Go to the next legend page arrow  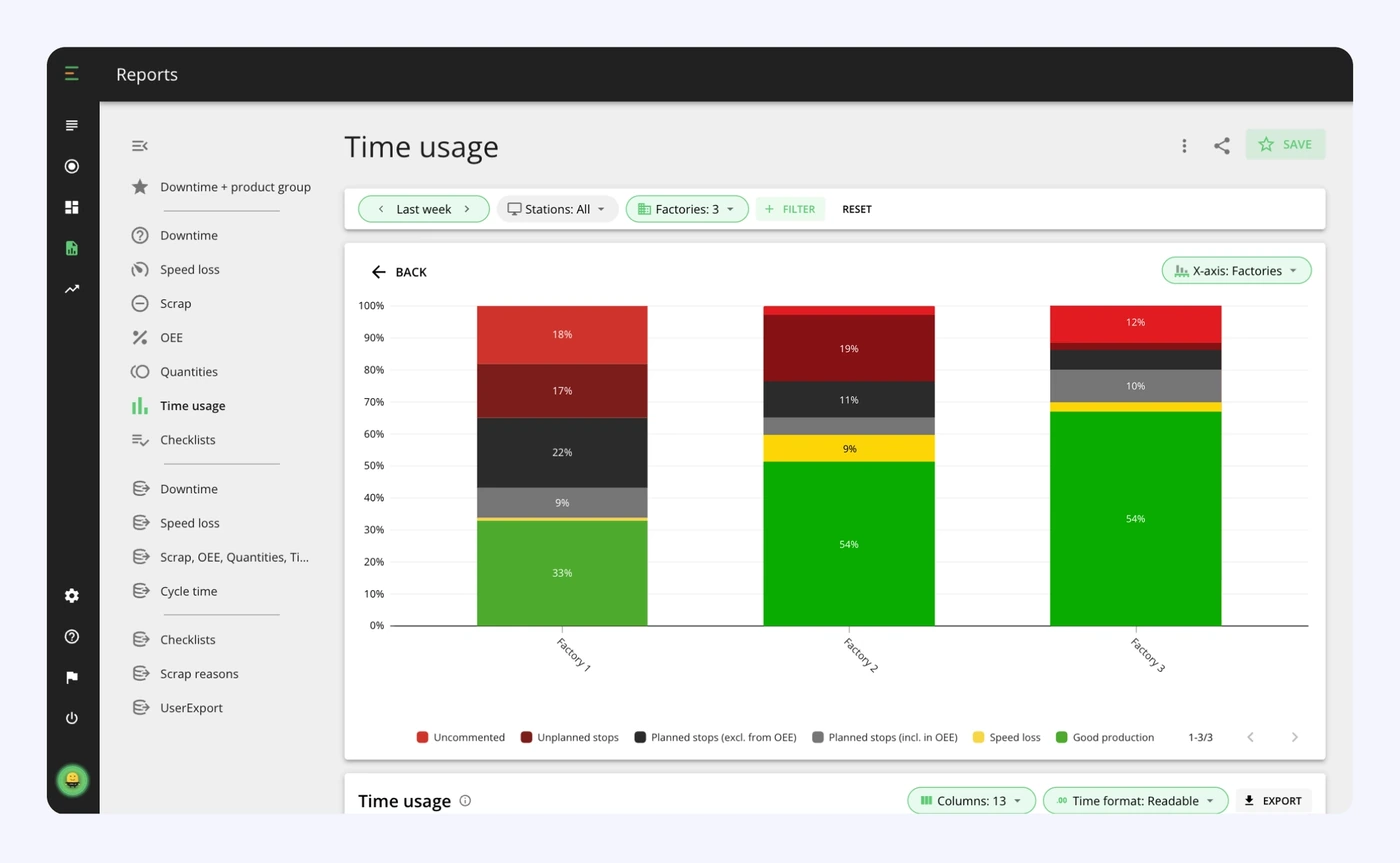tap(1294, 737)
